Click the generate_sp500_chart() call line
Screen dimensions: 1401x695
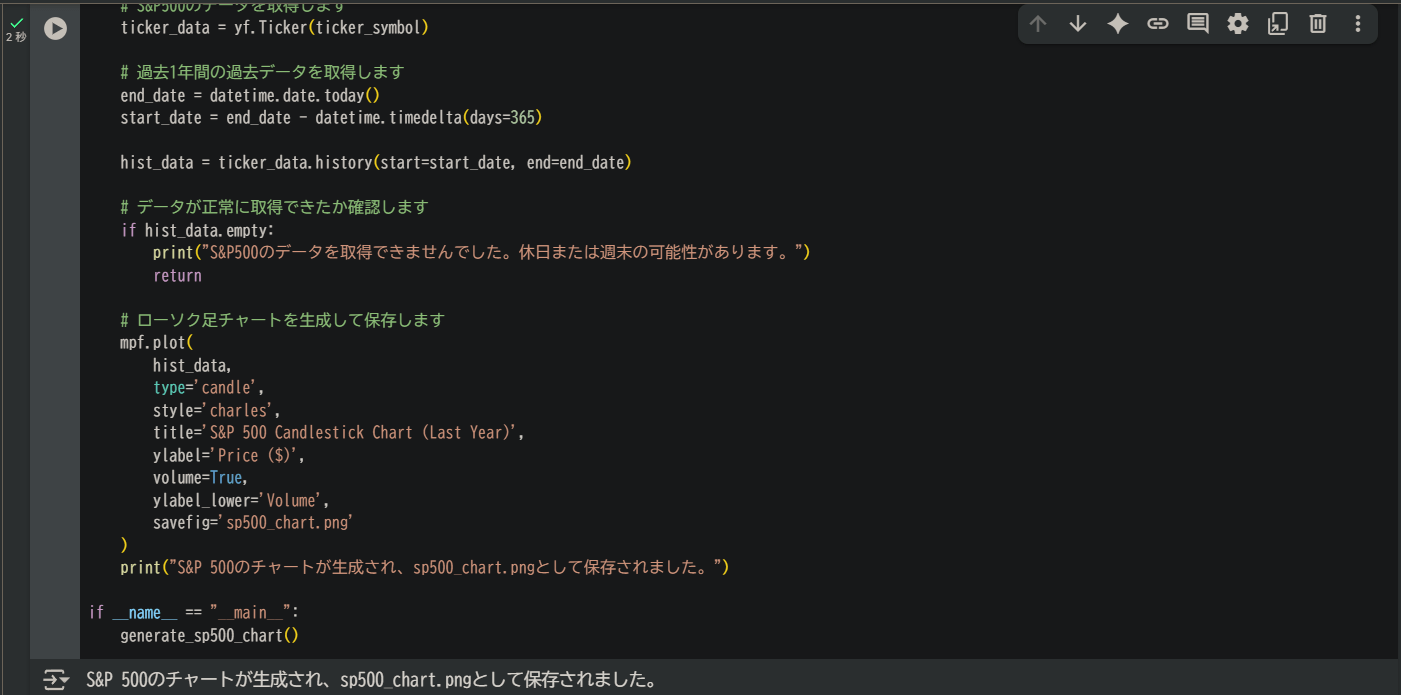pos(210,635)
